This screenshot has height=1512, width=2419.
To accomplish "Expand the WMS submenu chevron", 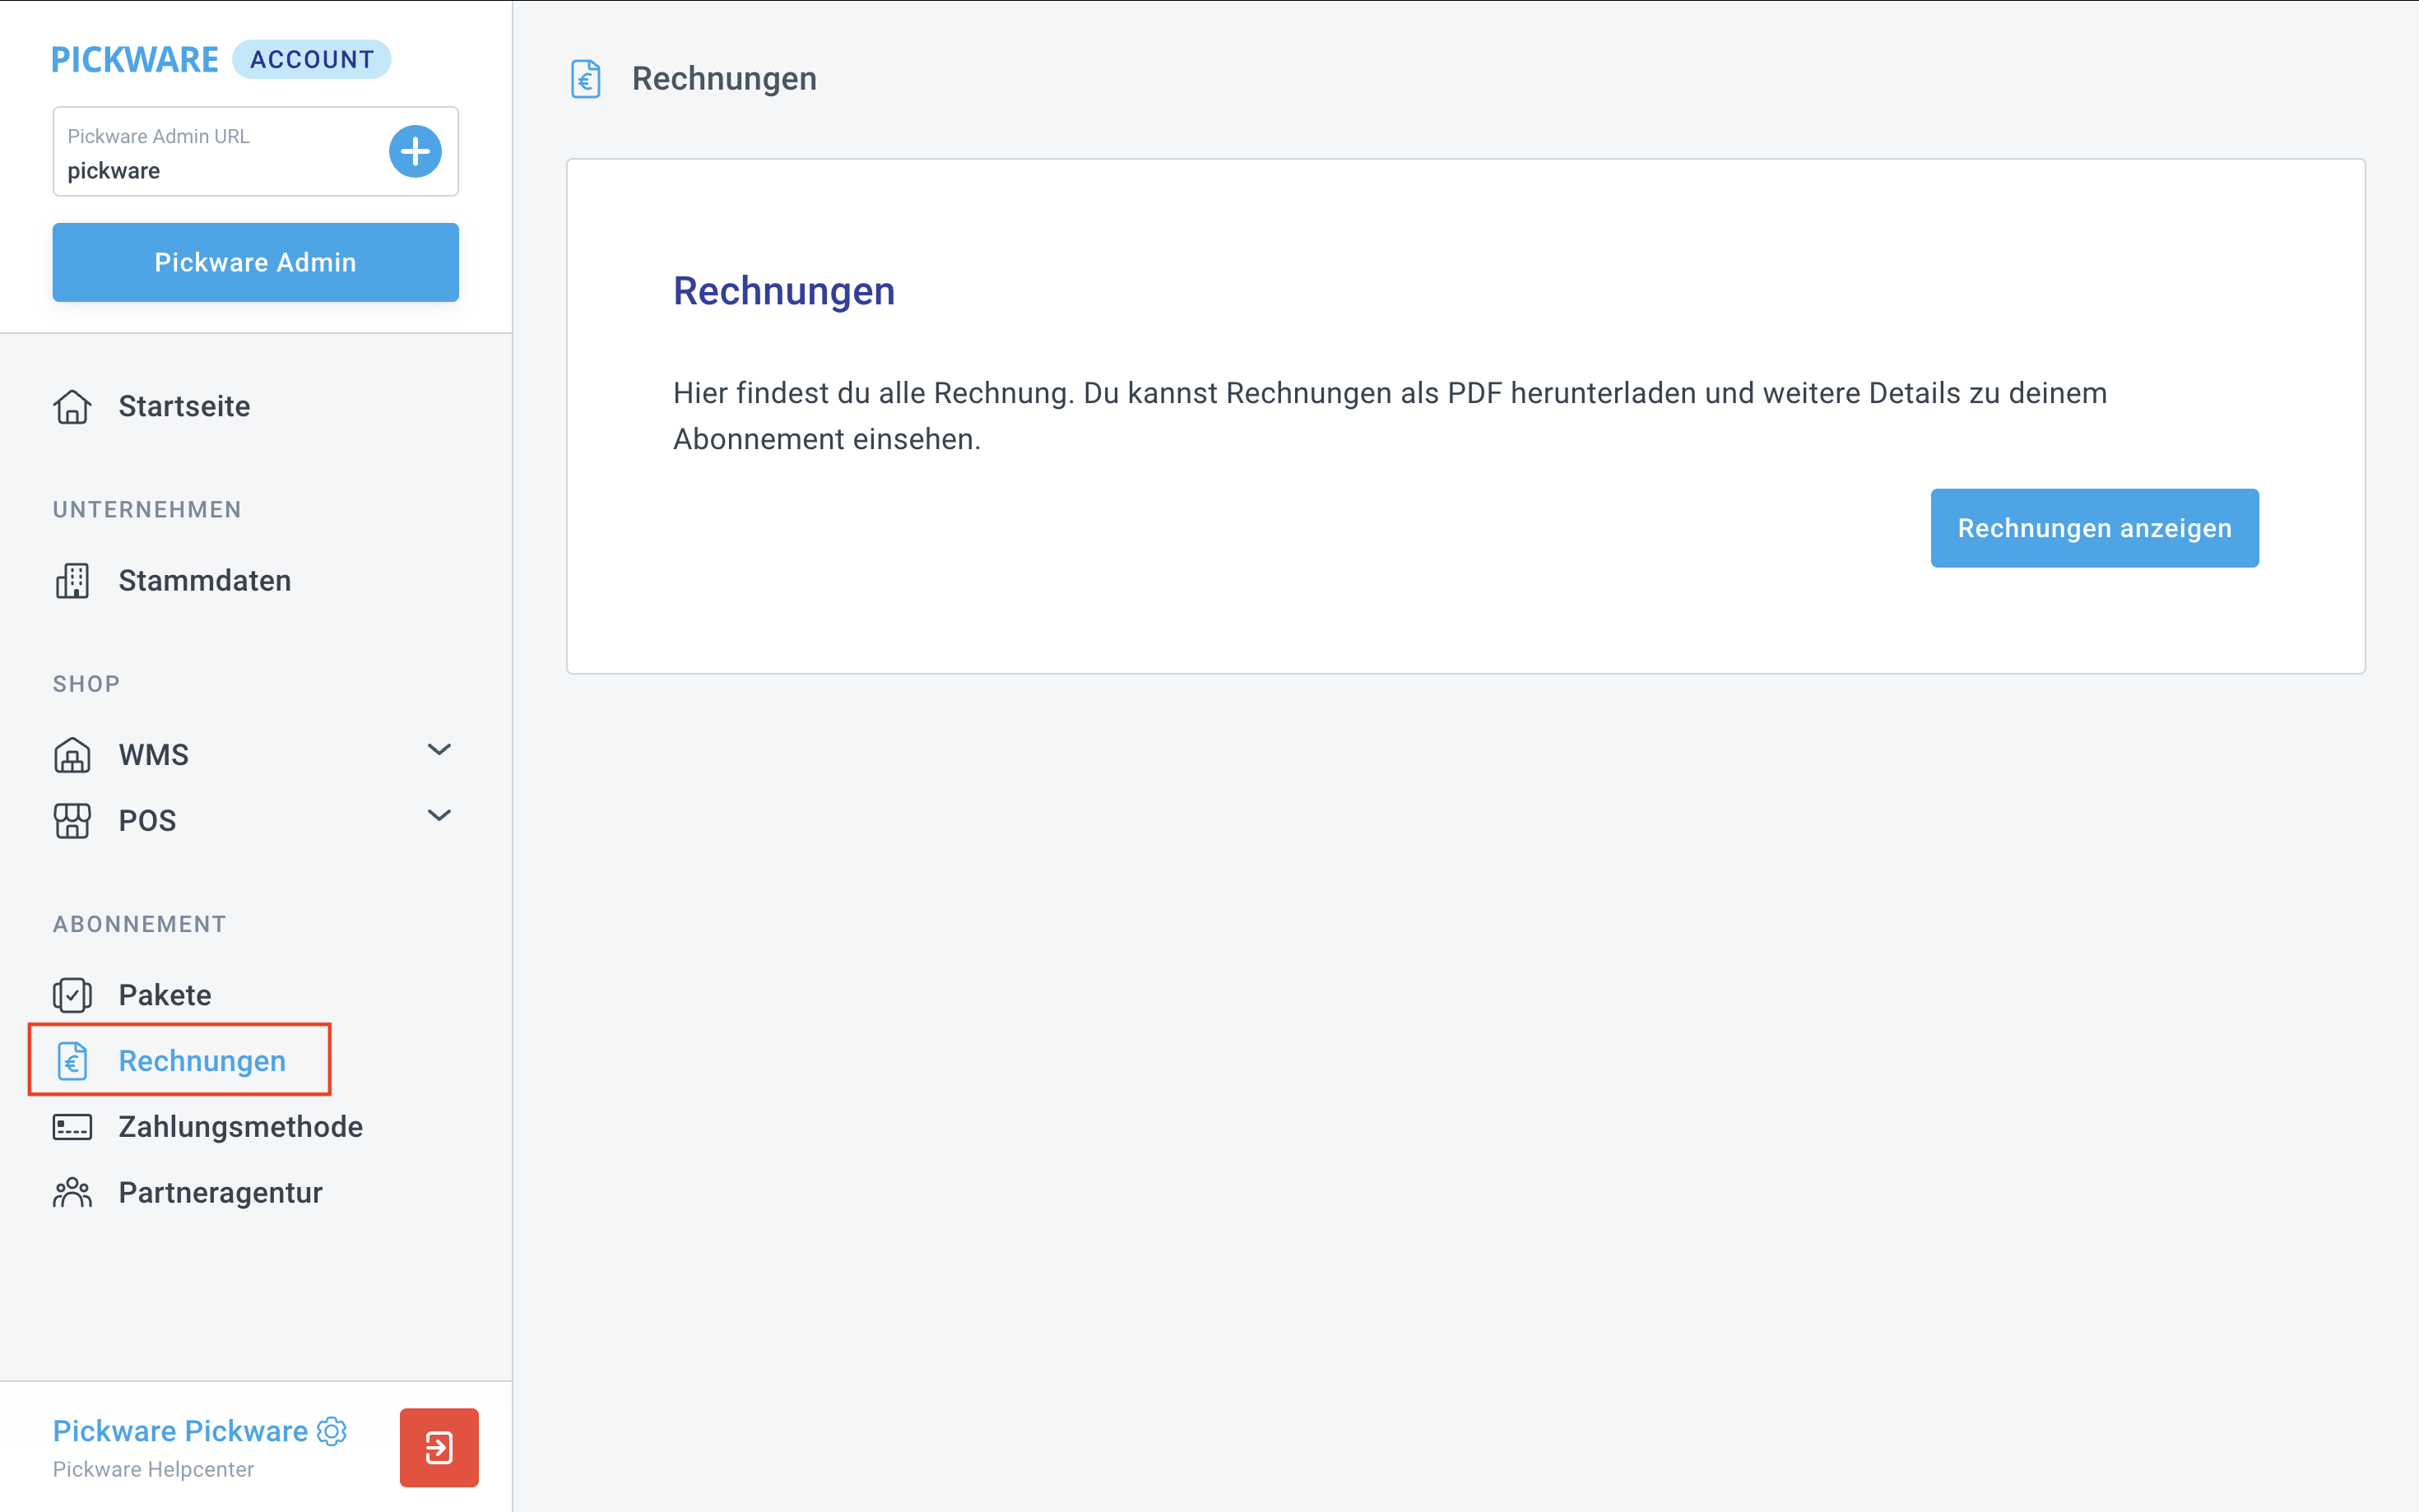I will point(439,750).
